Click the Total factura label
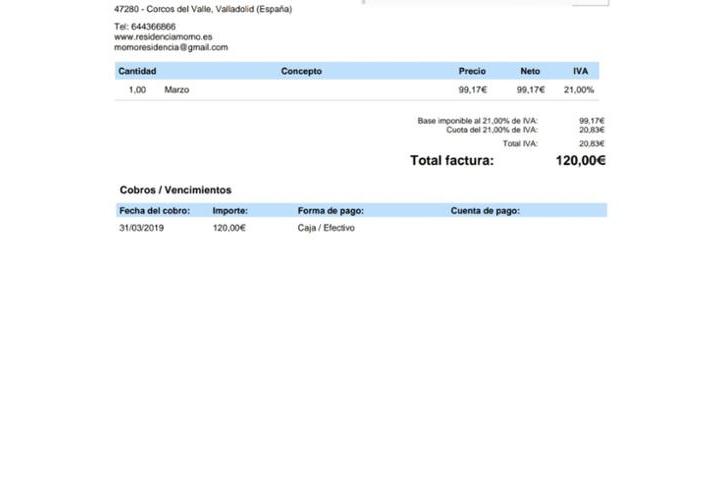720x480 pixels. click(451, 160)
